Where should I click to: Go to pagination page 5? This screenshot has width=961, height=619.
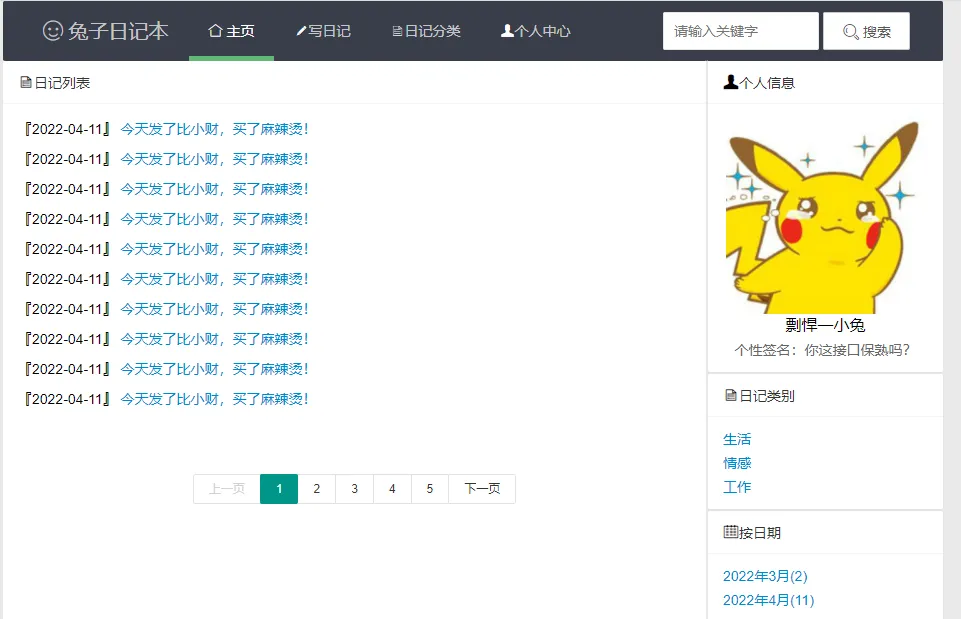(430, 488)
